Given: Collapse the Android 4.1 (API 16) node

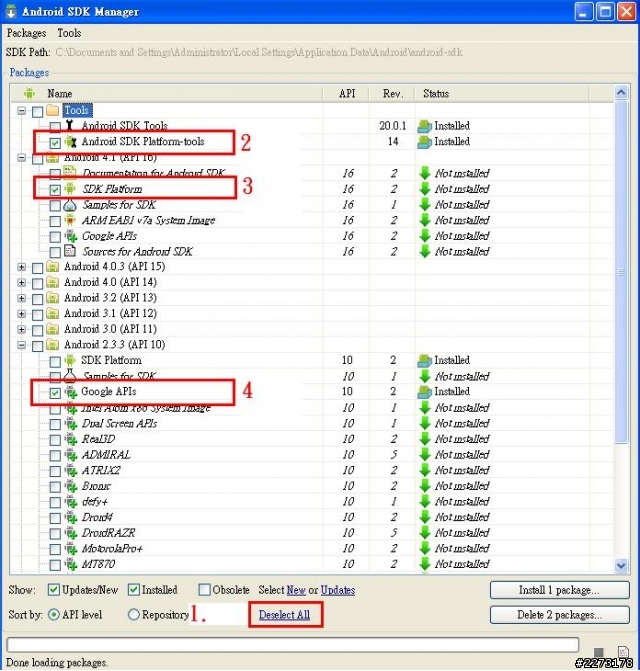Looking at the screenshot, I should (21, 157).
